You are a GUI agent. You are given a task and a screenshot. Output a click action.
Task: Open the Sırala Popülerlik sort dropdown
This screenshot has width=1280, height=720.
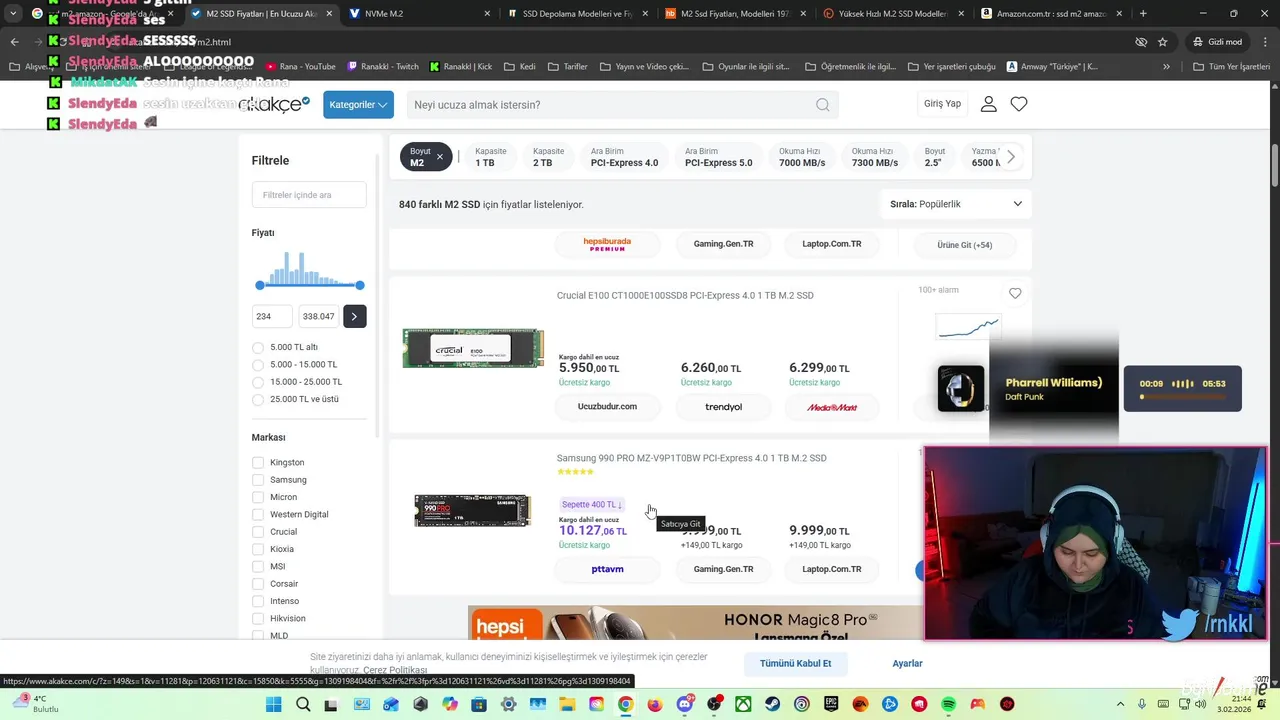click(x=956, y=204)
